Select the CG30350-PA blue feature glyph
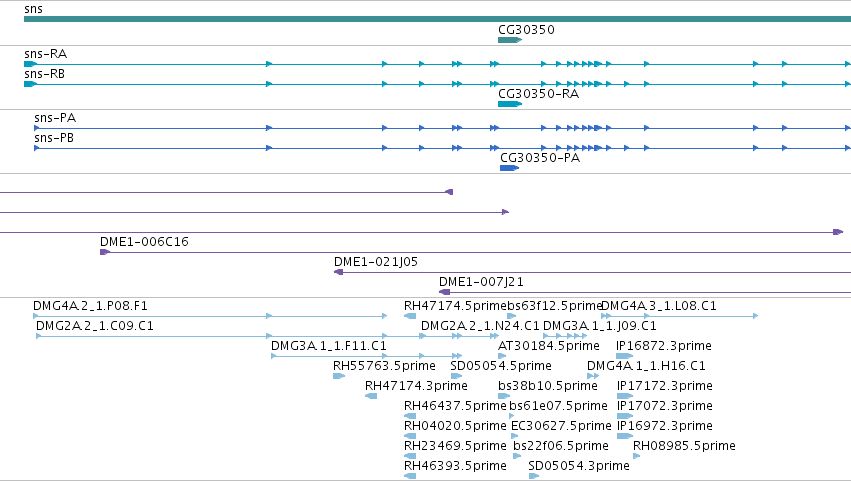The height and width of the screenshot is (481, 851). pos(509,168)
